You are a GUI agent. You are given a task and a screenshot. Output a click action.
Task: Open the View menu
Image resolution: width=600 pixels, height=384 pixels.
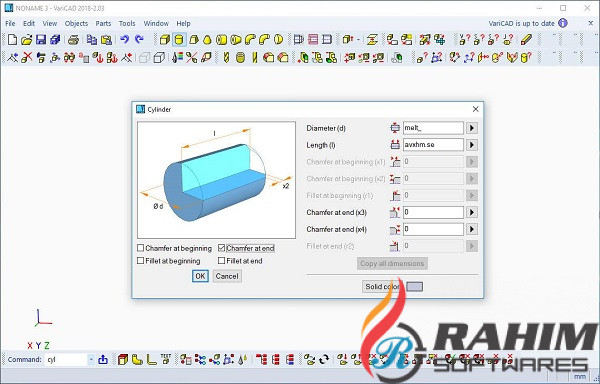click(49, 23)
